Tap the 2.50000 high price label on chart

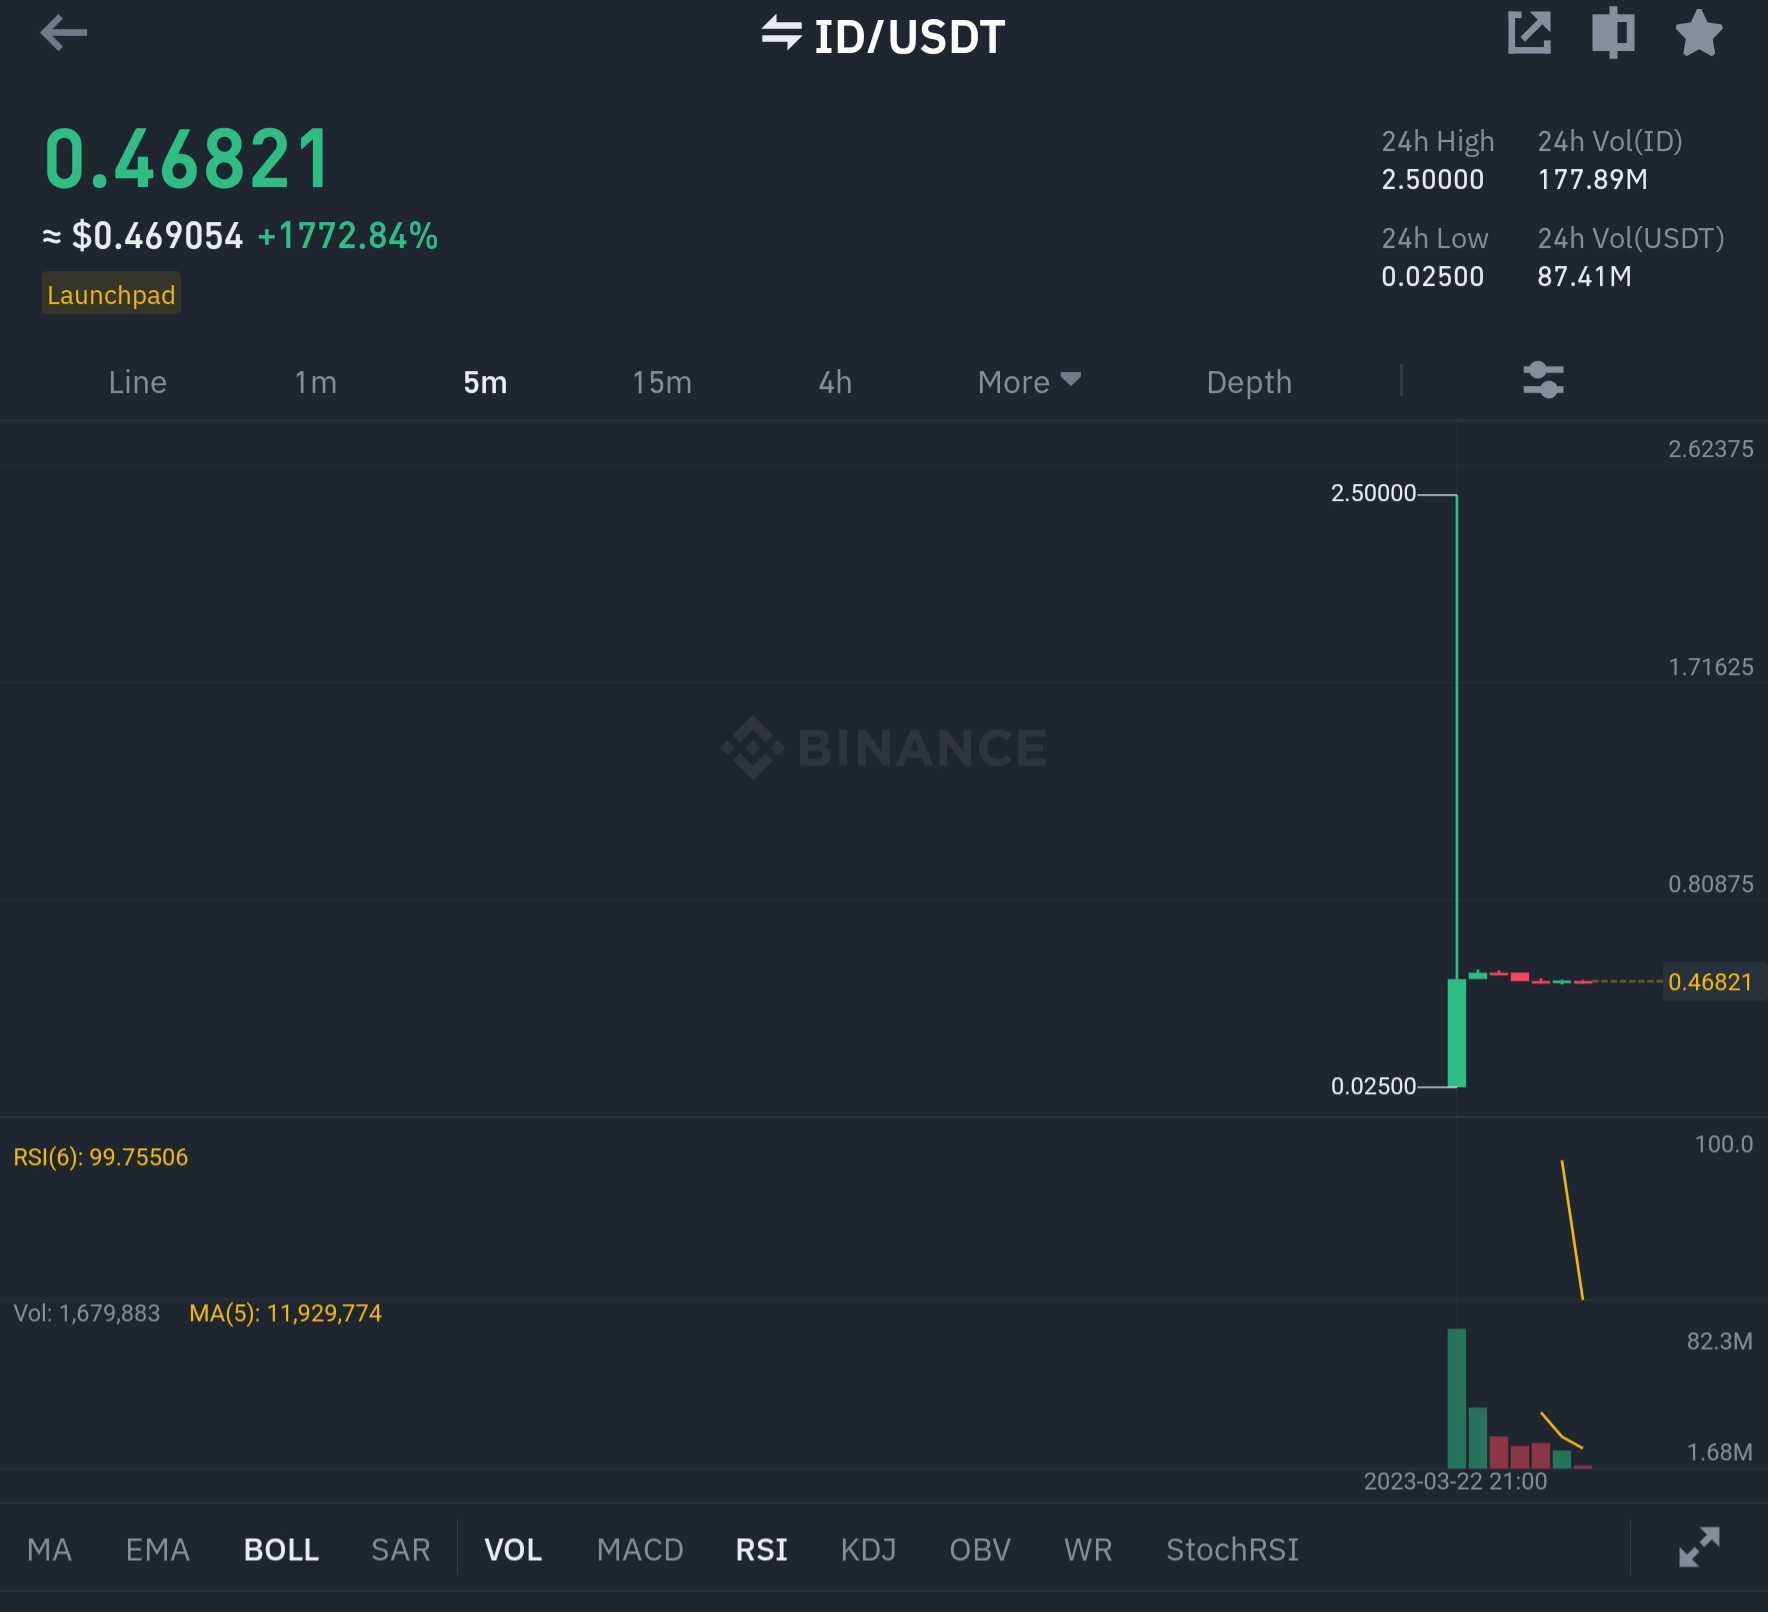(x=1373, y=493)
